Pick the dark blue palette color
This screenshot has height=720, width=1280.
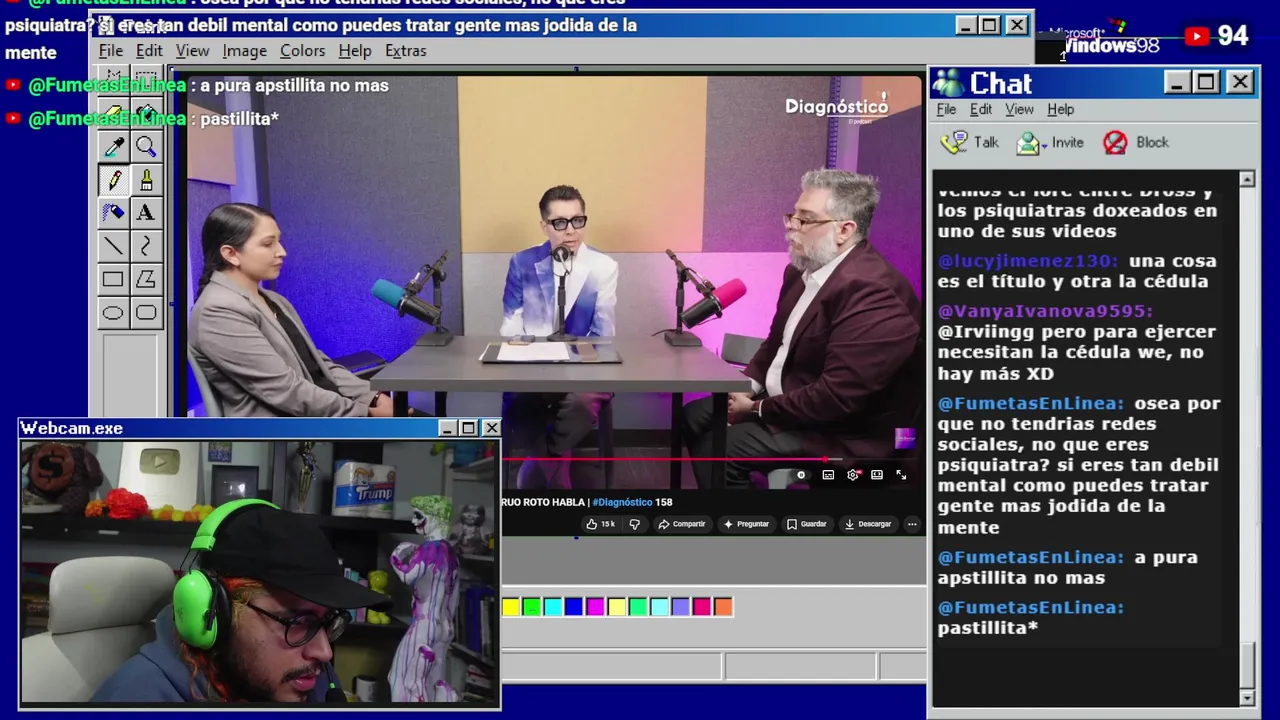pyautogui.click(x=574, y=606)
